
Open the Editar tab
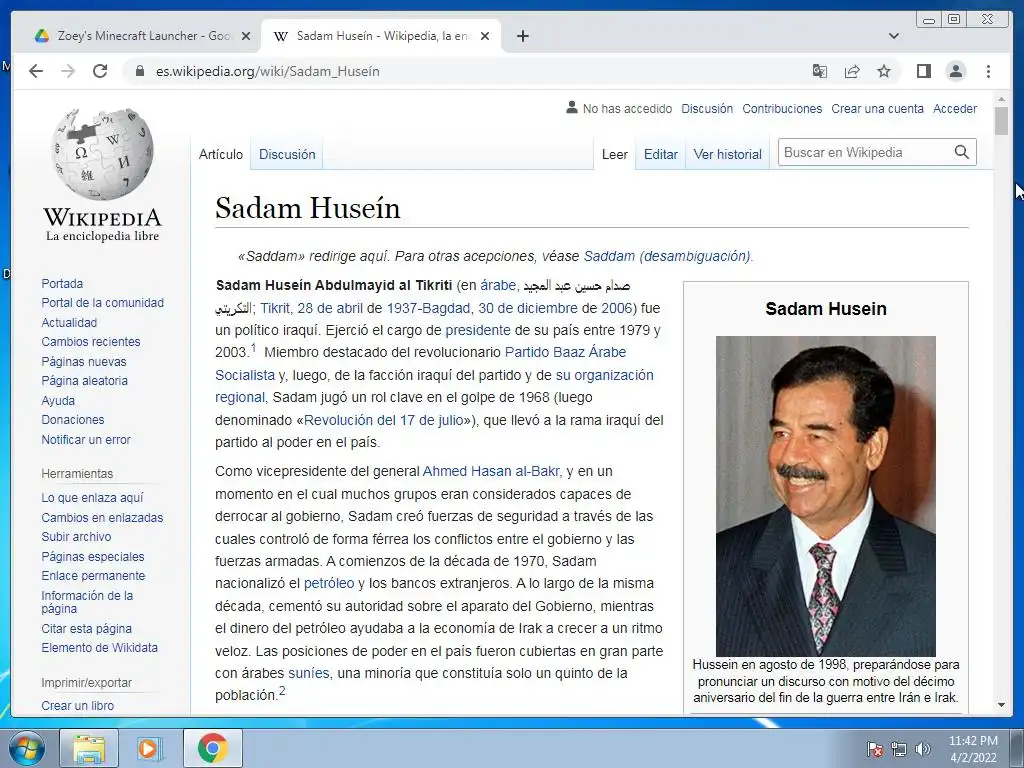[660, 154]
